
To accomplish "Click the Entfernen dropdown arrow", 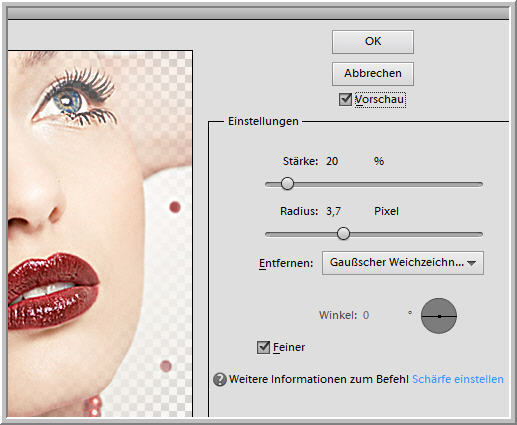I will pyautogui.click(x=471, y=263).
